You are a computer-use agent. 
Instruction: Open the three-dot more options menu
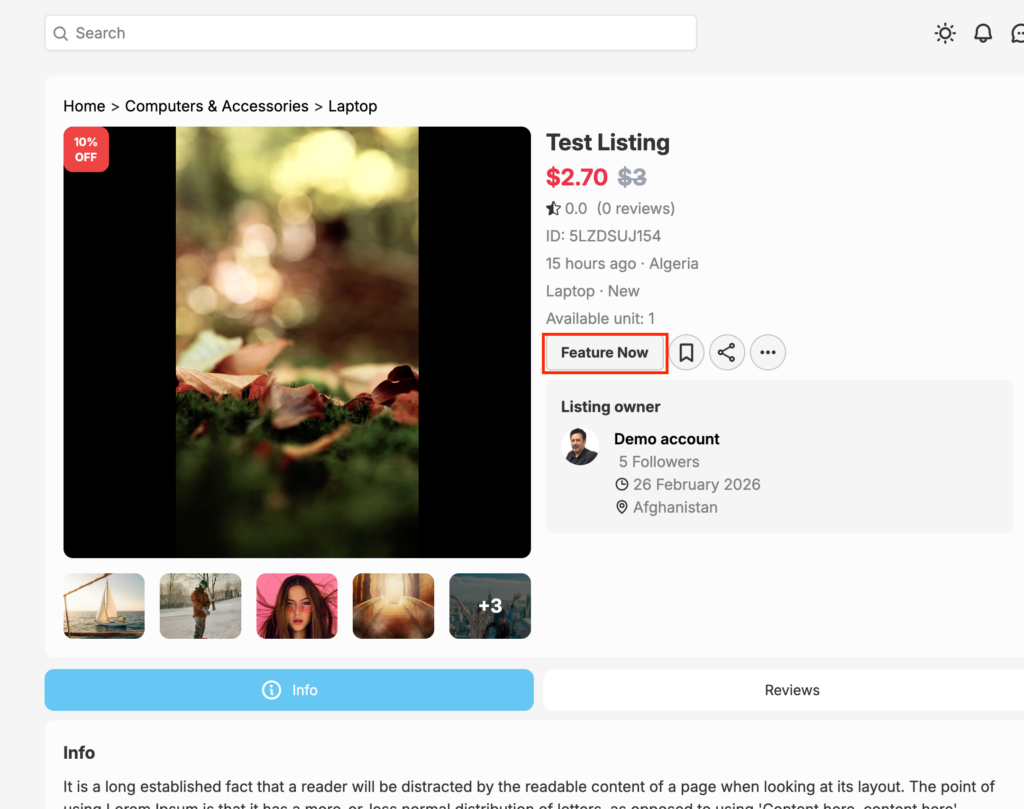(768, 352)
